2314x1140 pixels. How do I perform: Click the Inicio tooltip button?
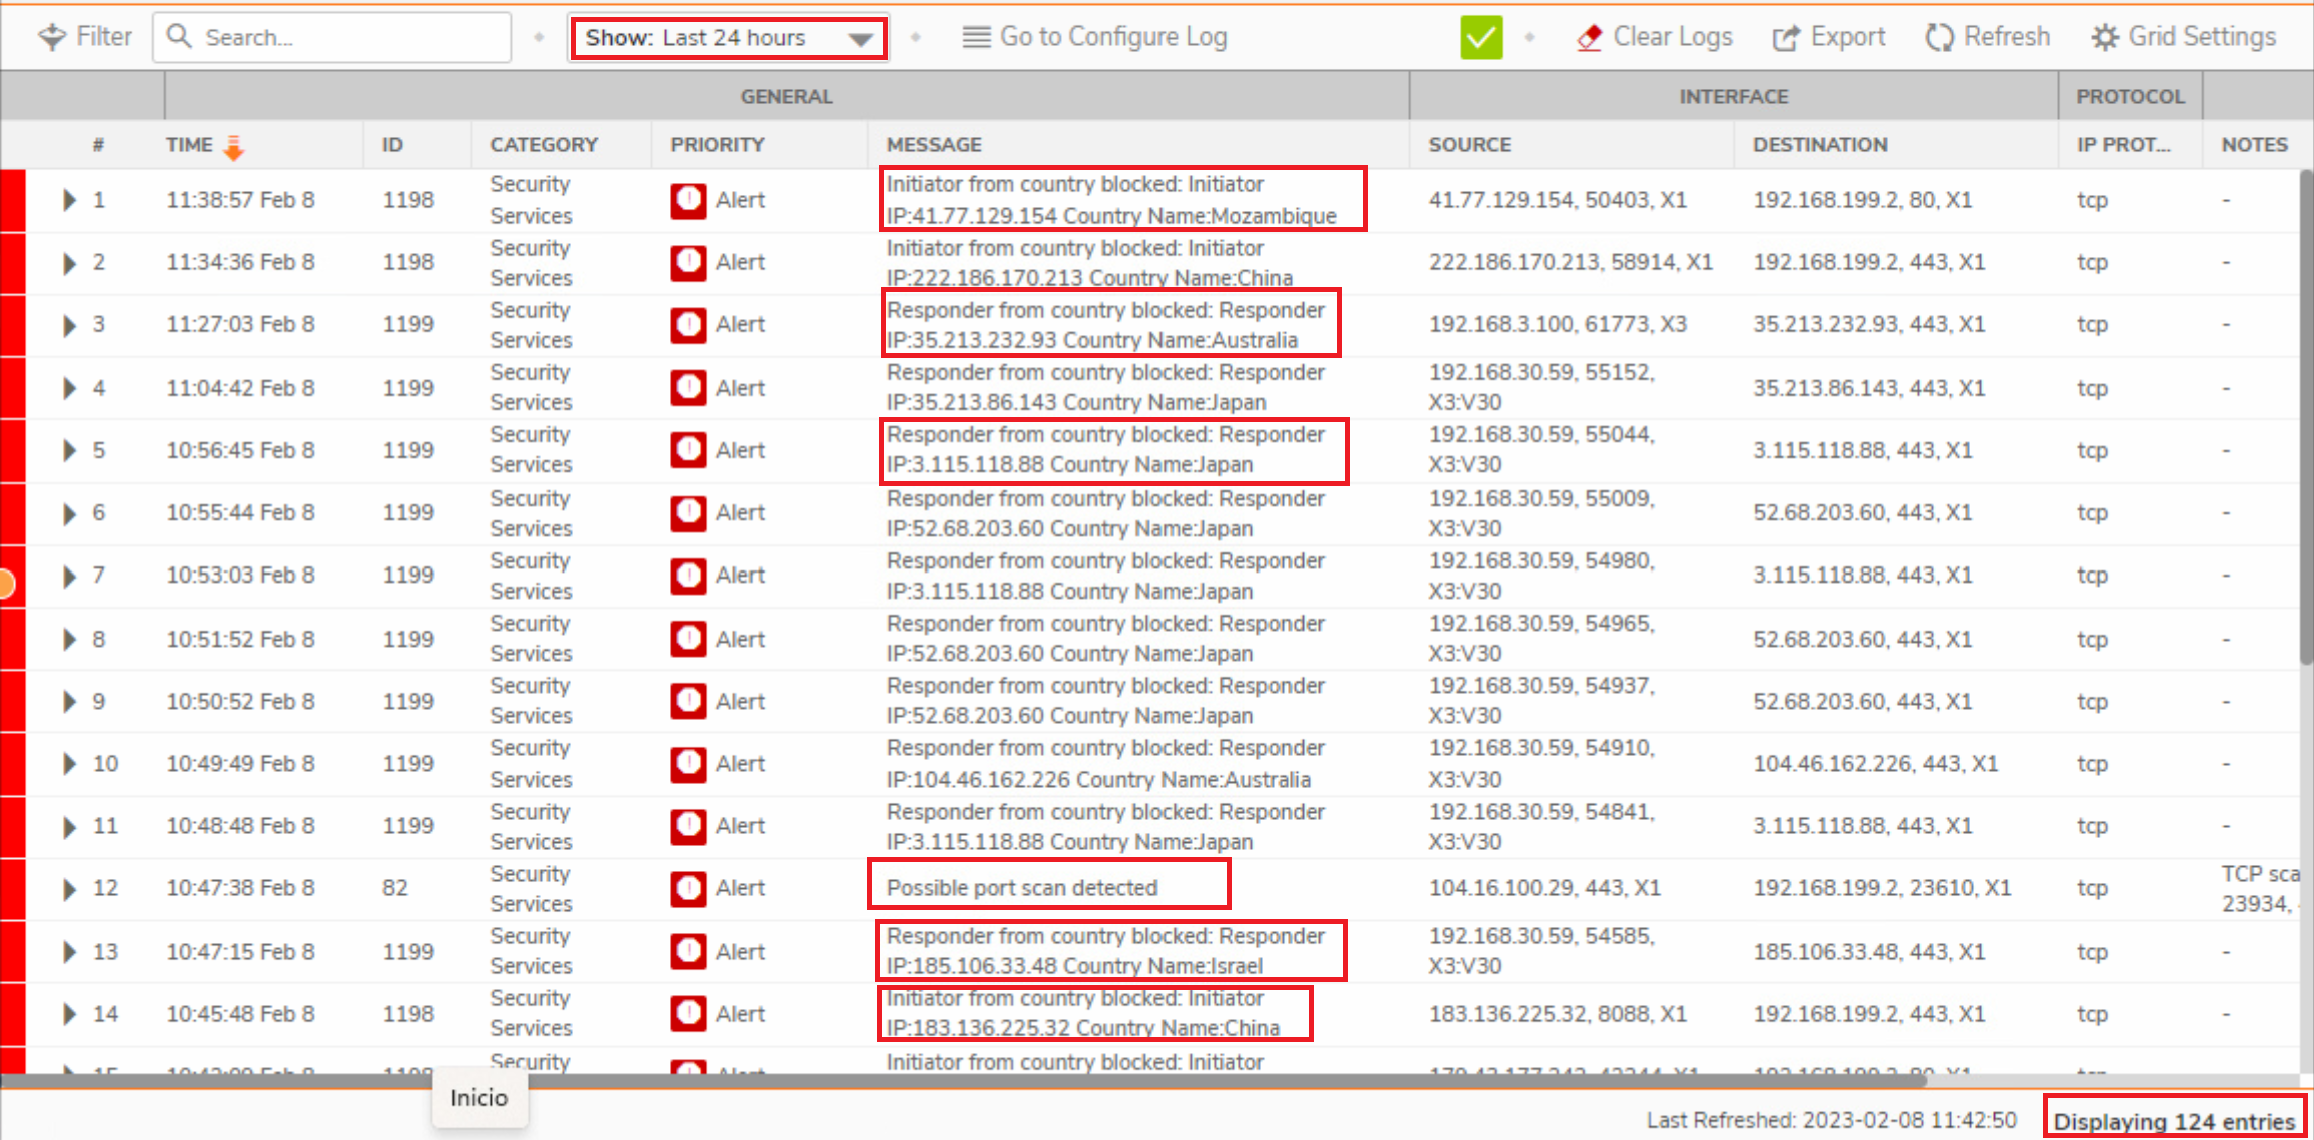tap(479, 1098)
